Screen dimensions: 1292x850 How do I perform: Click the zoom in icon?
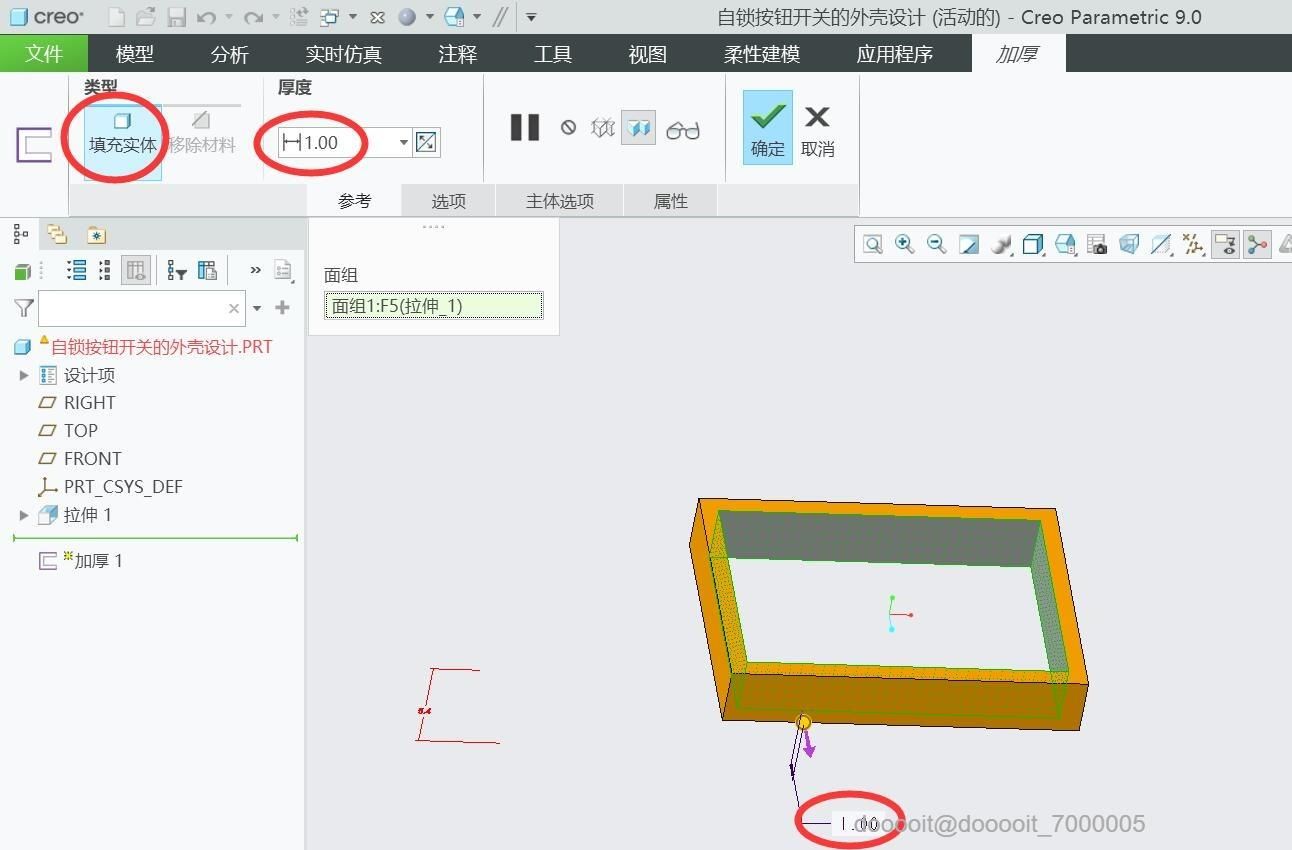[x=904, y=244]
